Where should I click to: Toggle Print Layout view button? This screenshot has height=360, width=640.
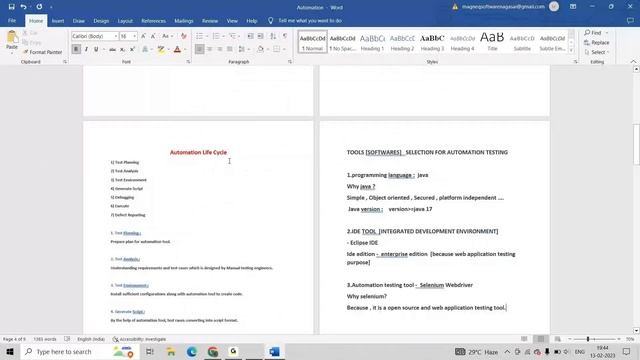tap(541, 339)
